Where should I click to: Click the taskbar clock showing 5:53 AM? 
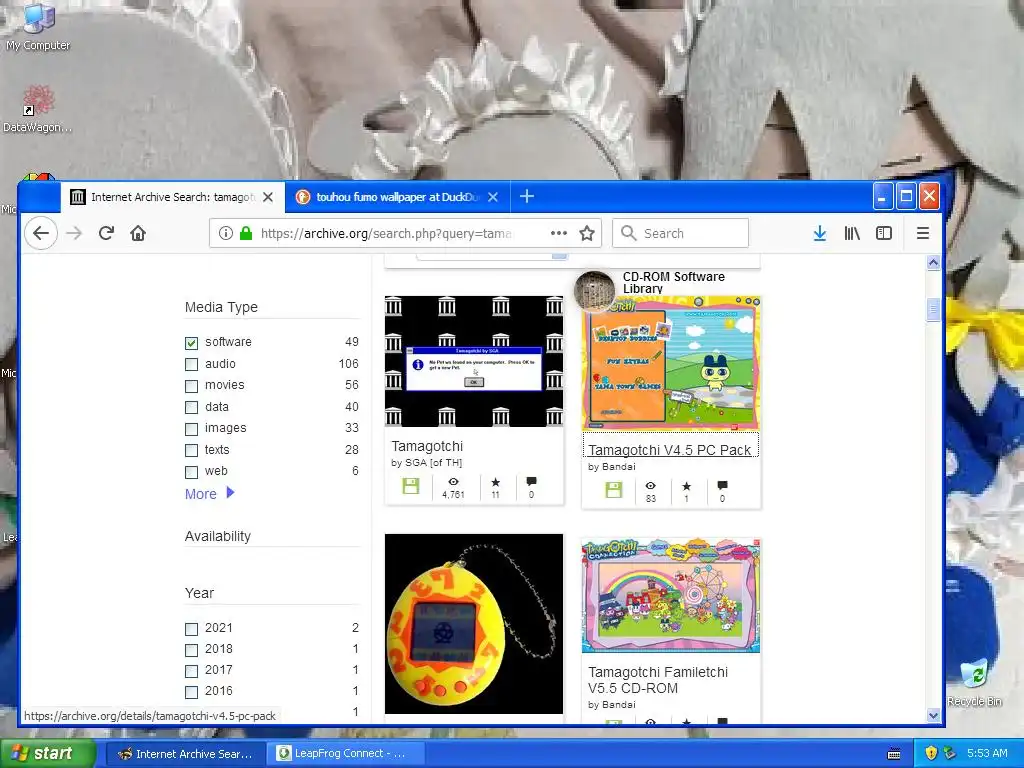point(987,753)
